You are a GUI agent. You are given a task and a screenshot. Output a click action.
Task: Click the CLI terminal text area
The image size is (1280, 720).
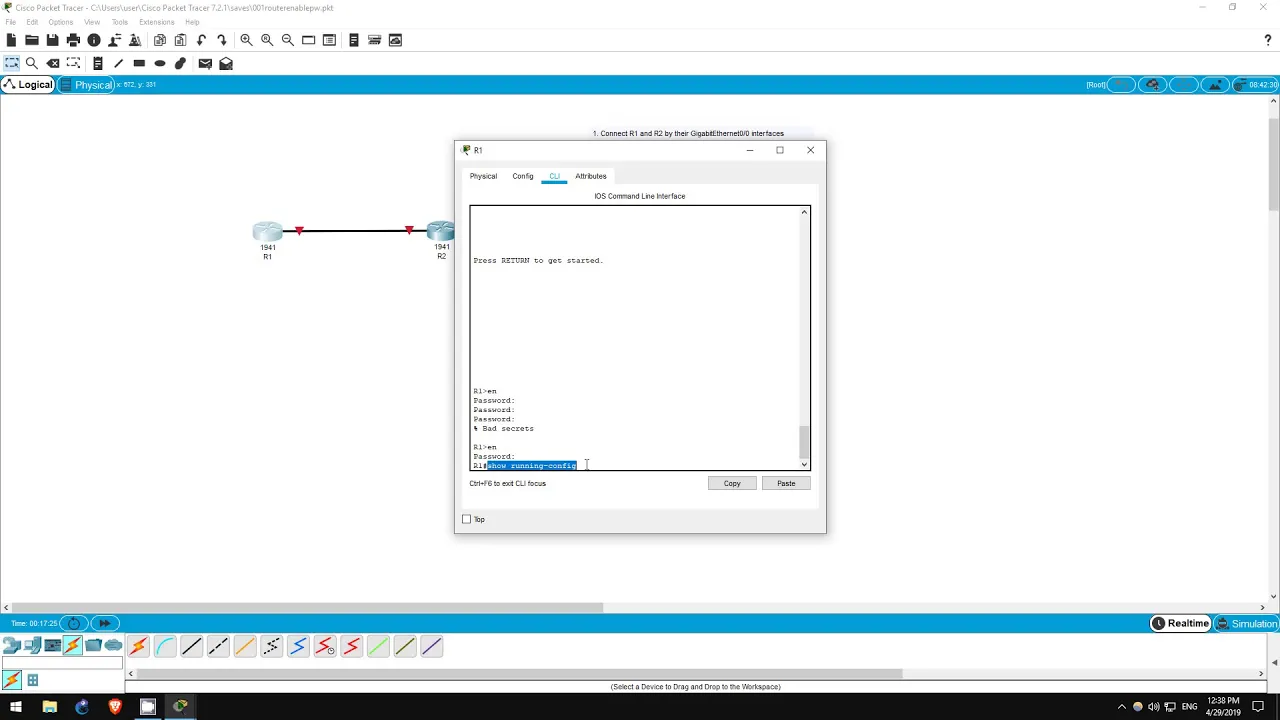pyautogui.click(x=634, y=338)
